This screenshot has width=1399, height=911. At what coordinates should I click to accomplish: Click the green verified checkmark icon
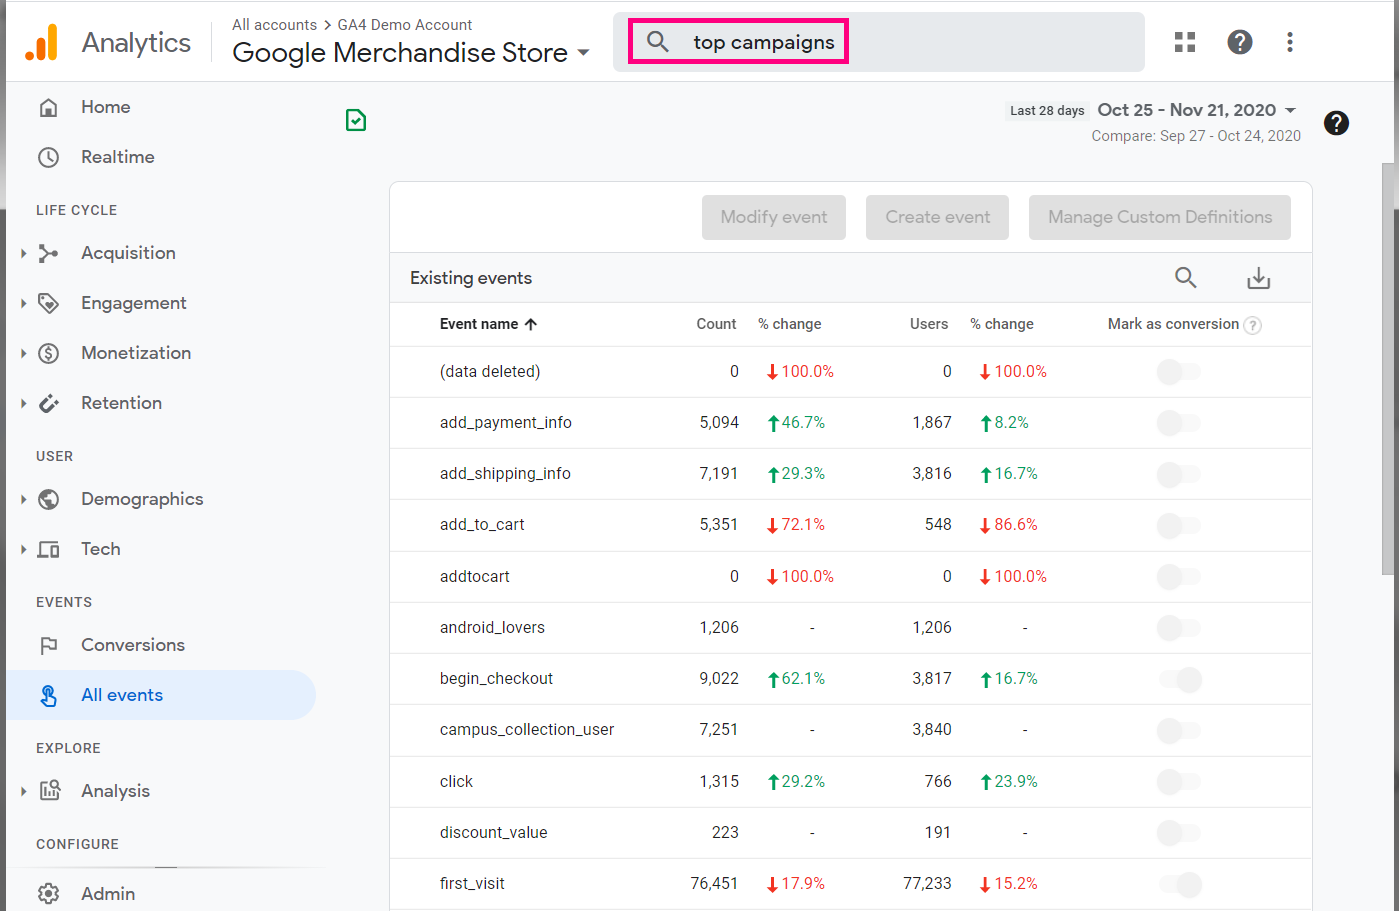click(x=356, y=121)
